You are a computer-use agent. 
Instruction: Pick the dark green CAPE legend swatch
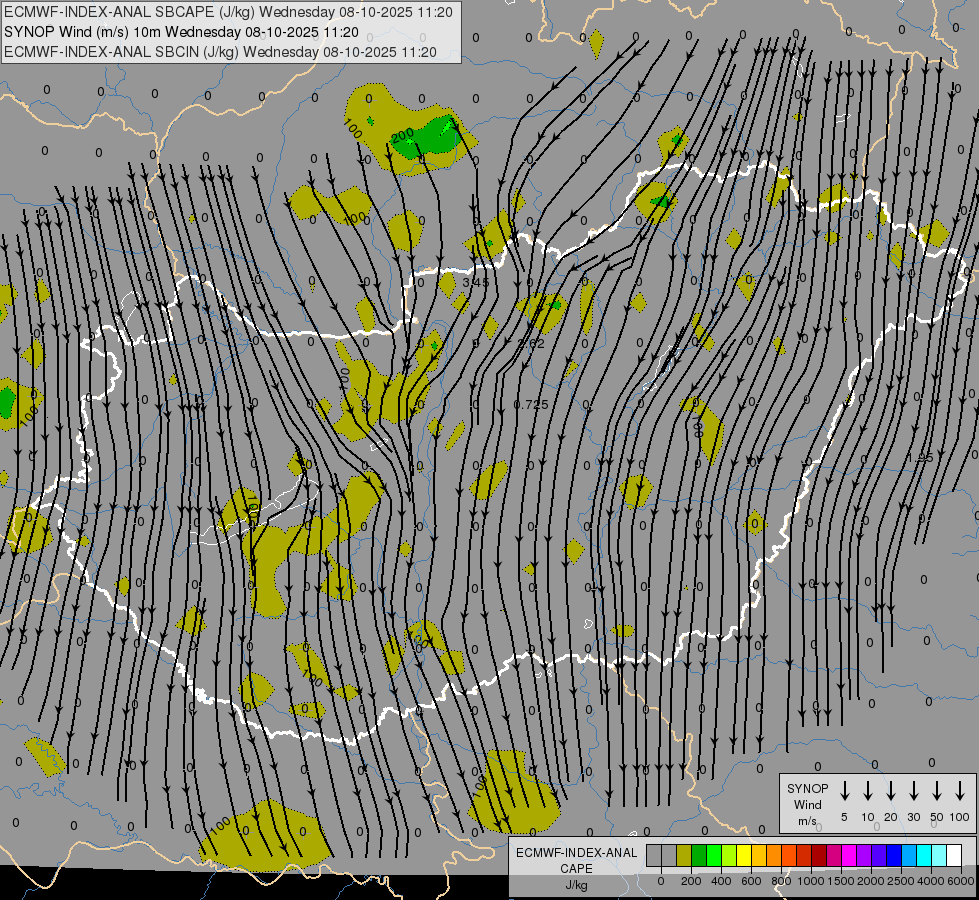699,856
